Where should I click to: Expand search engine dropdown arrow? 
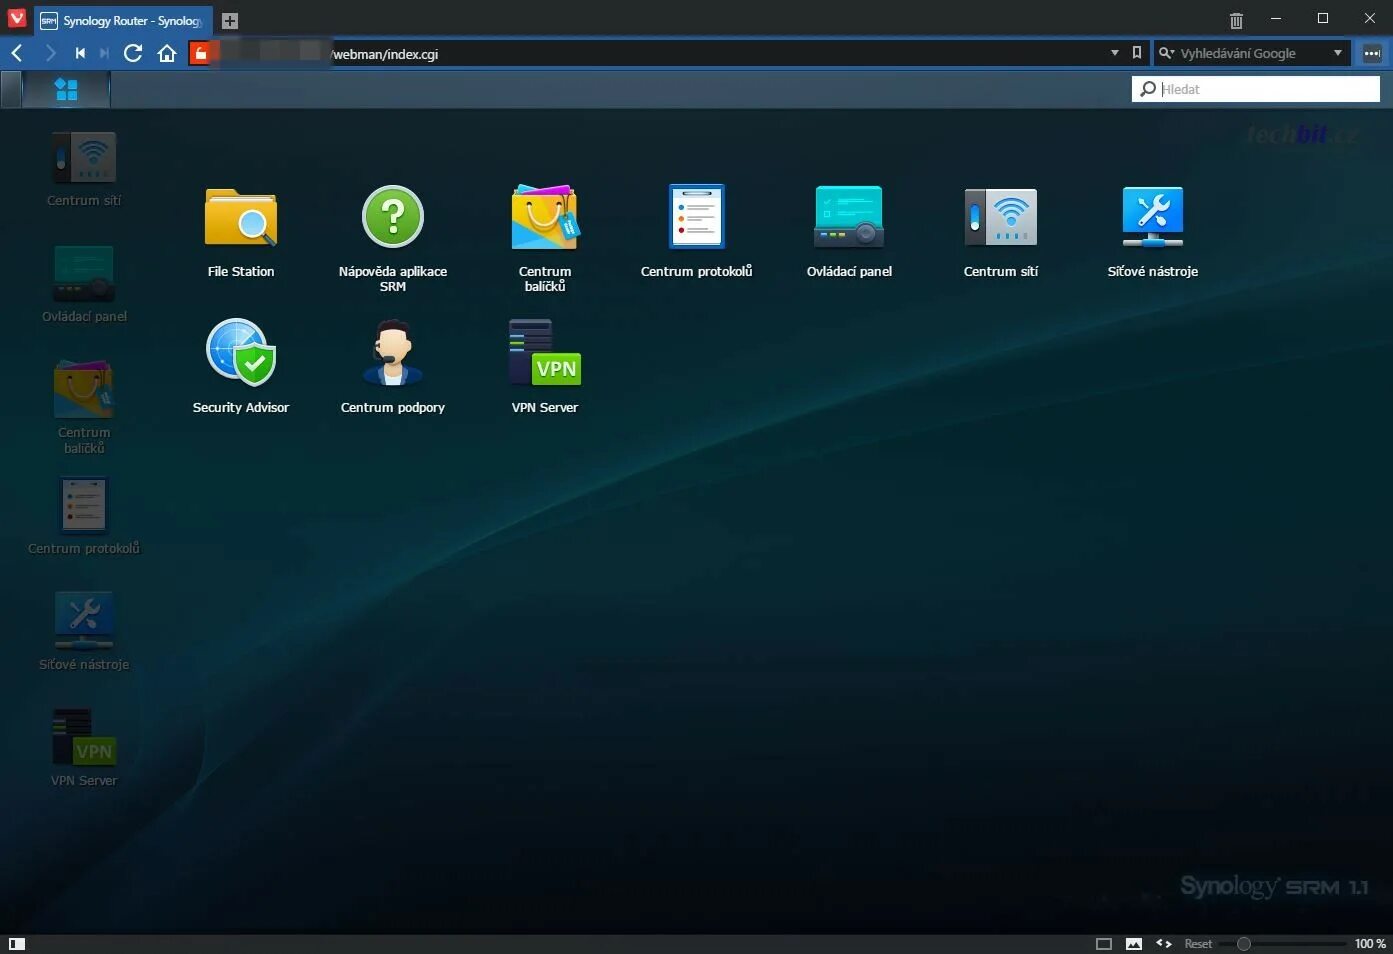tap(1337, 53)
